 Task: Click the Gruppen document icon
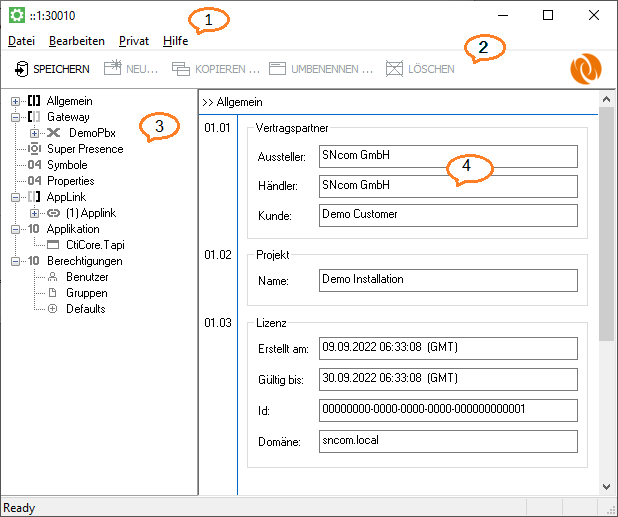pos(53,293)
